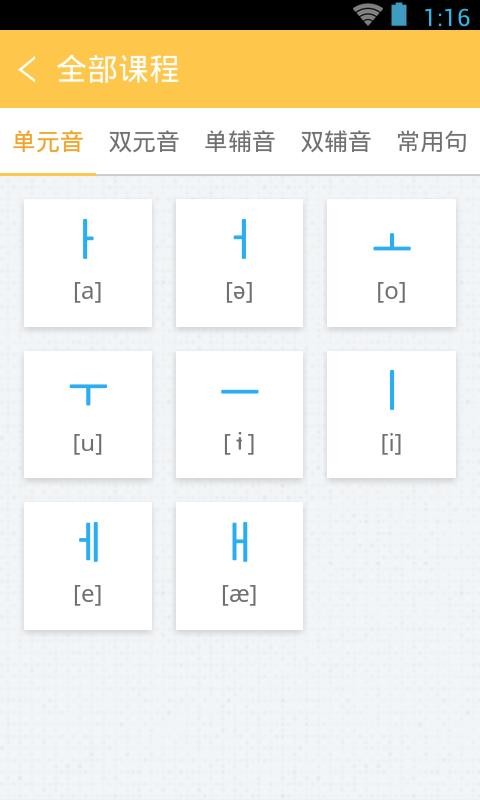Open the ㅓ [ə] vowel card
Viewport: 480px width, 800px height.
(x=239, y=263)
